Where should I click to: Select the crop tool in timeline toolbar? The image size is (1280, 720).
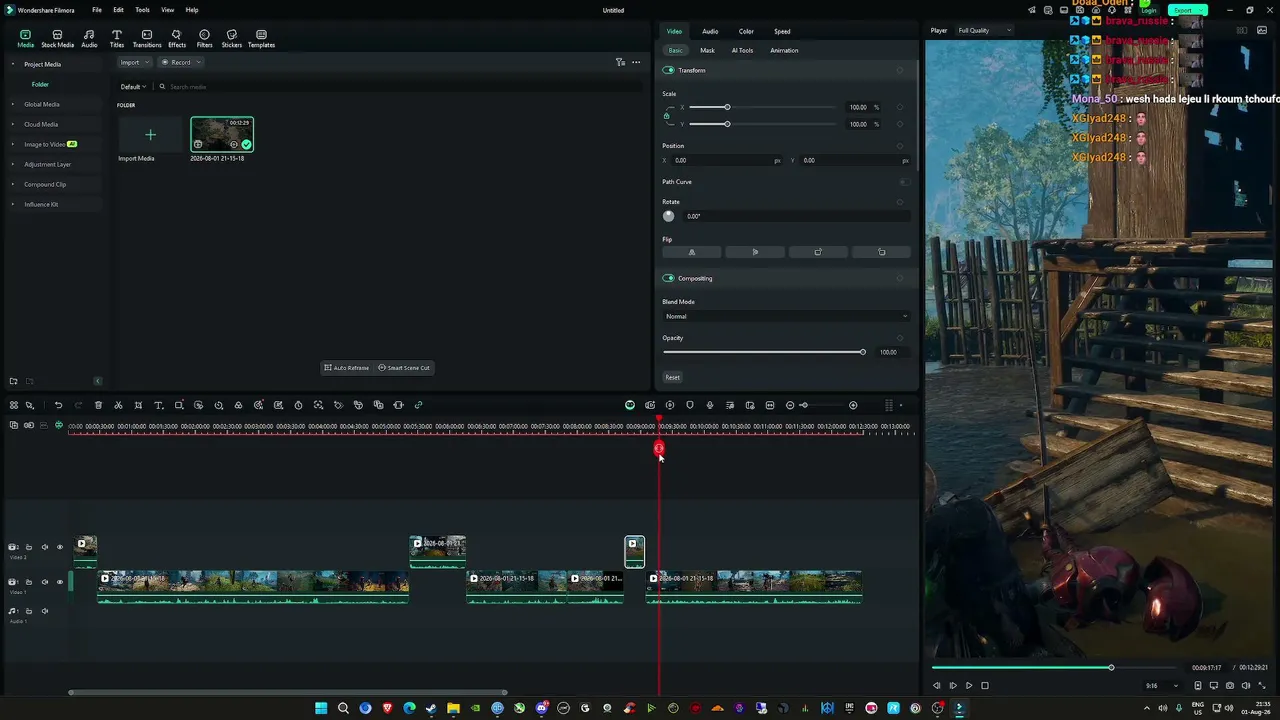pyautogui.click(x=138, y=405)
